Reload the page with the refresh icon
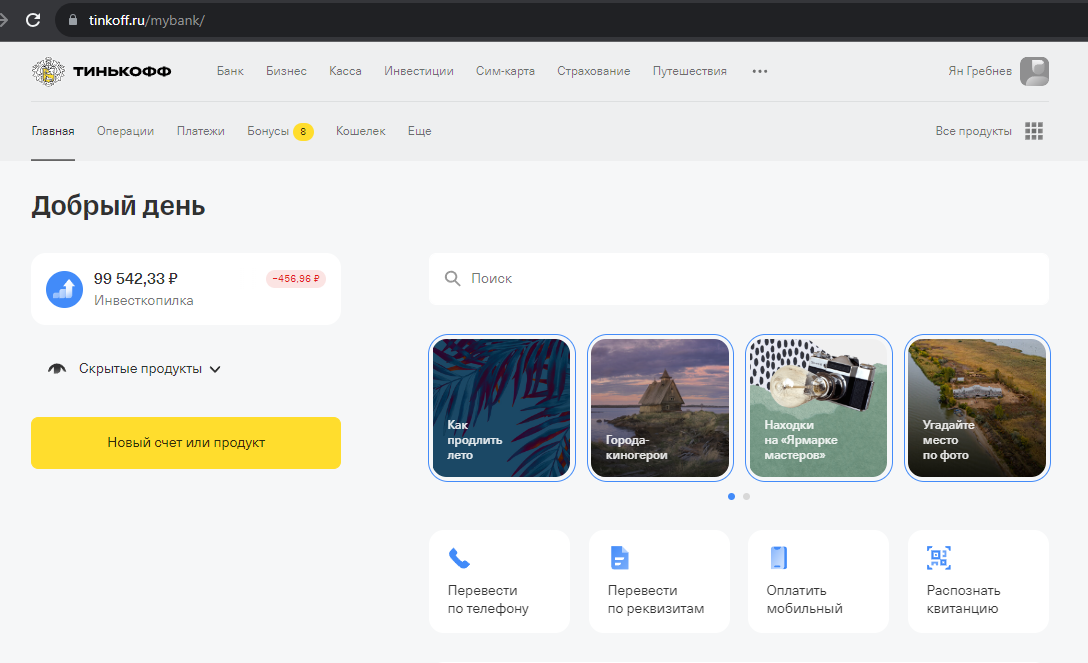 click(x=33, y=20)
